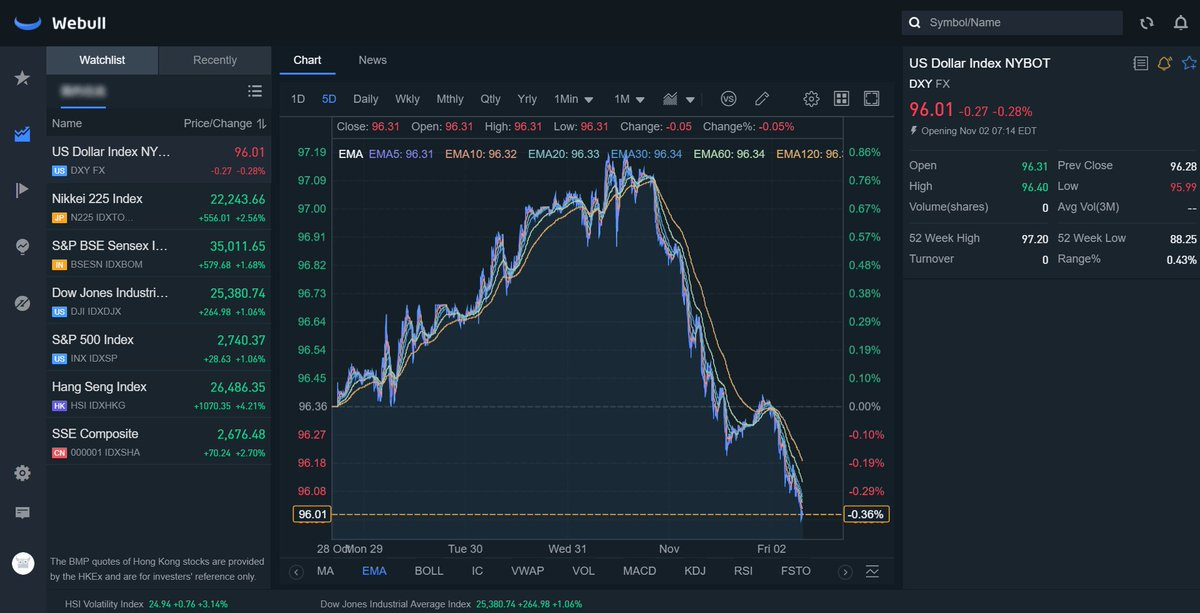The image size is (1200, 613).
Task: Open sidebar settings gear icon
Action: (x=22, y=473)
